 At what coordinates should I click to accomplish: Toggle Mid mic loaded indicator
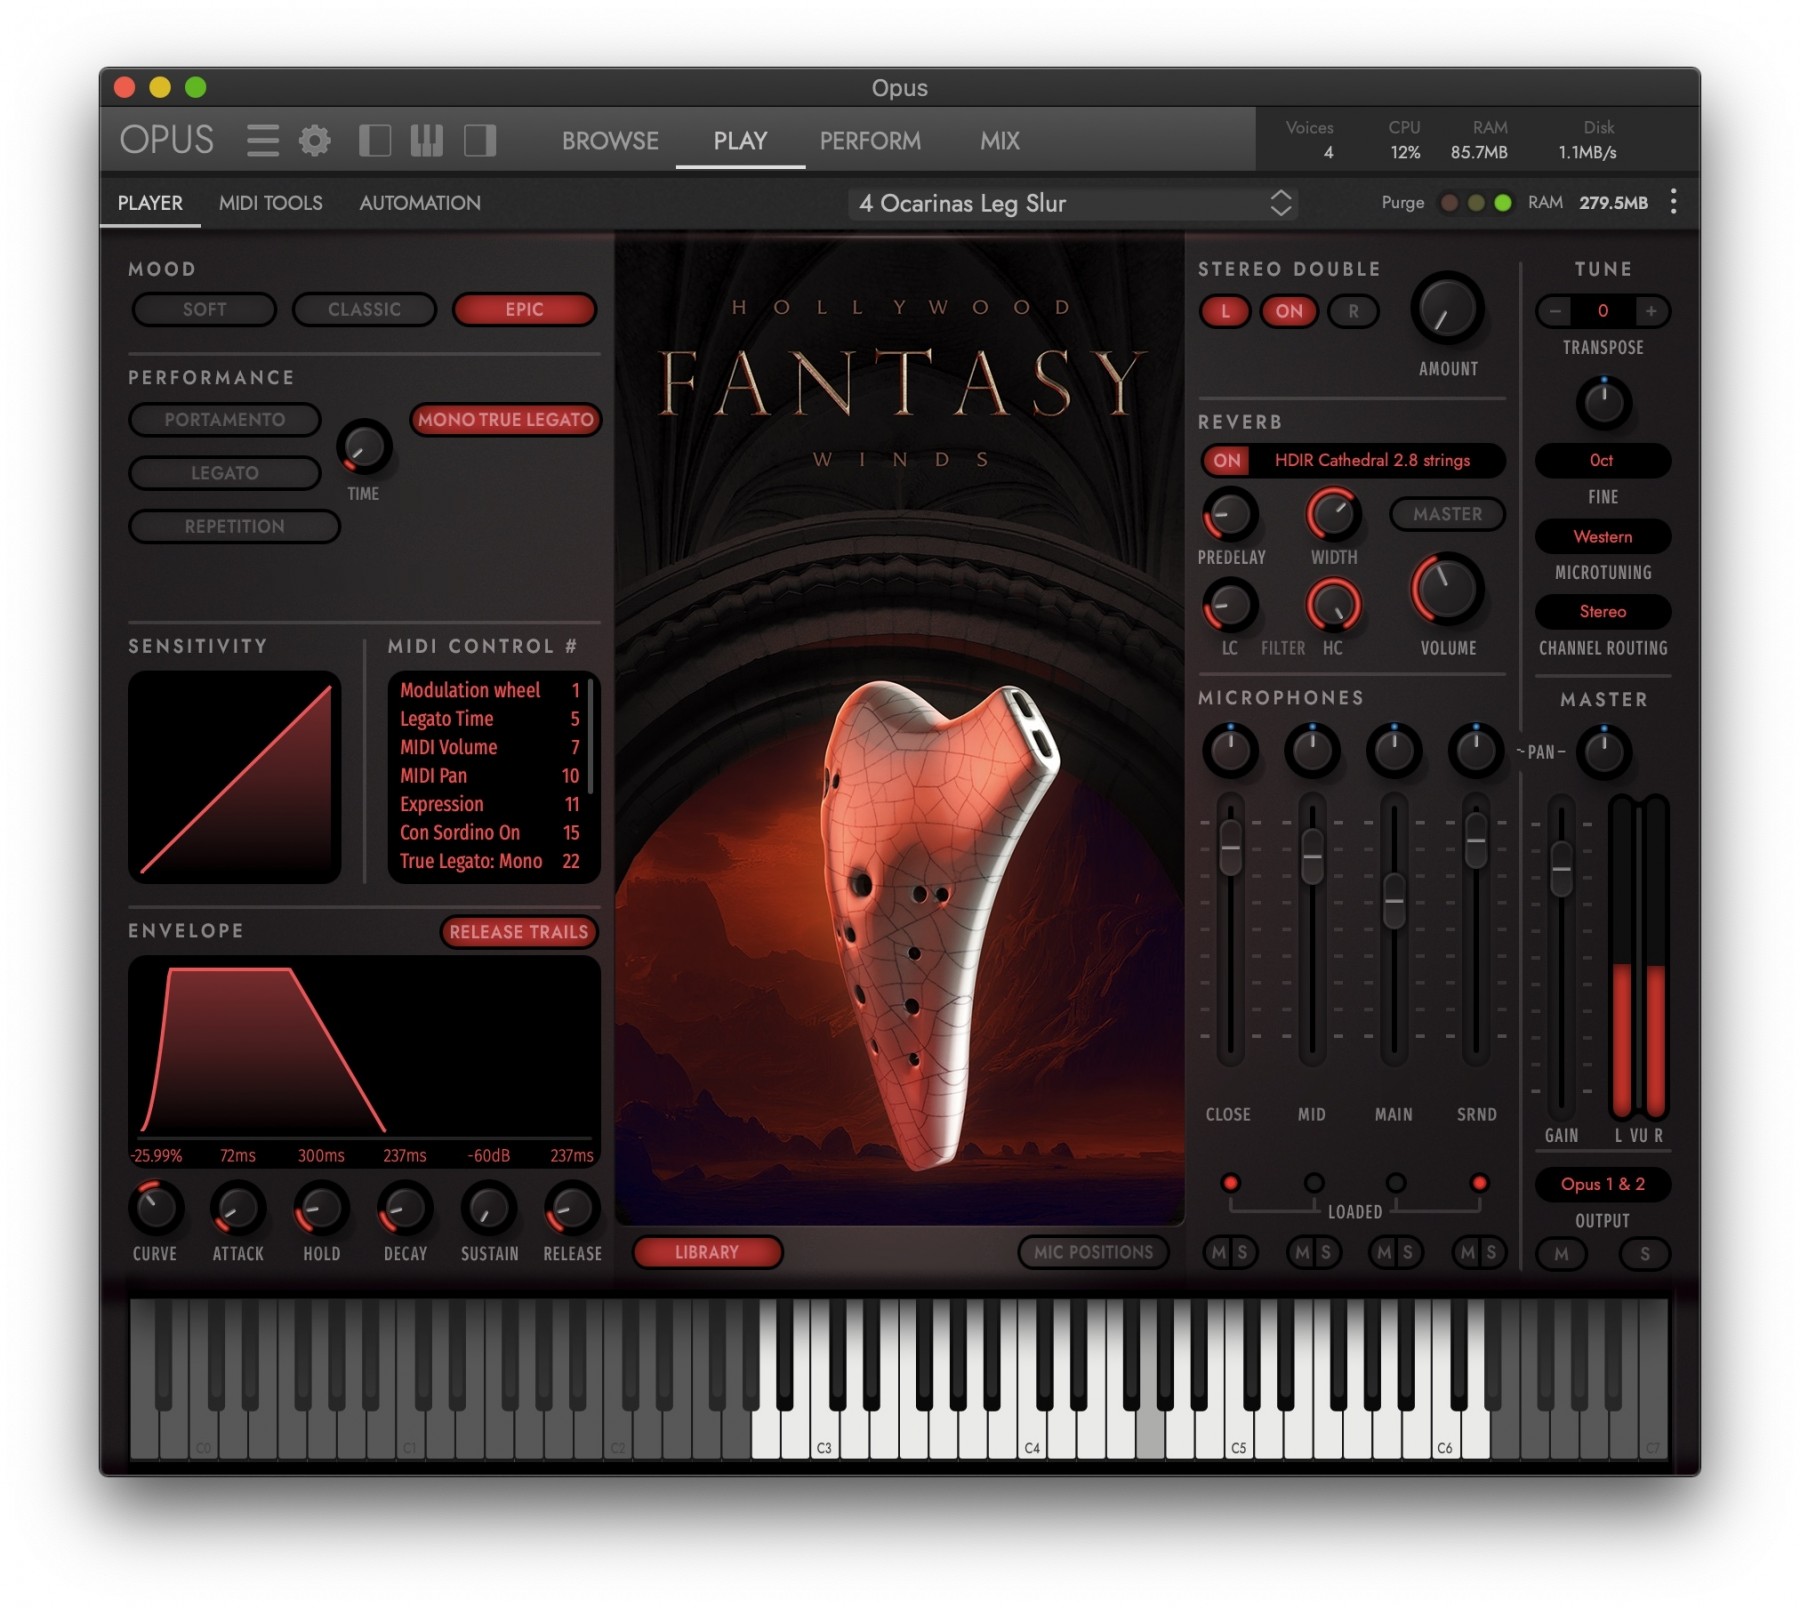point(1314,1183)
